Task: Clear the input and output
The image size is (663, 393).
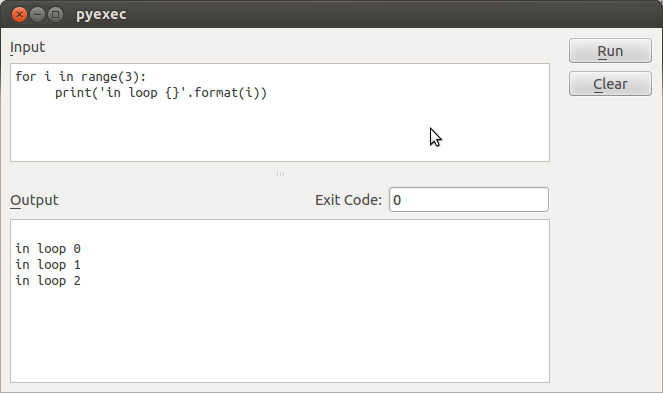Action: point(610,84)
